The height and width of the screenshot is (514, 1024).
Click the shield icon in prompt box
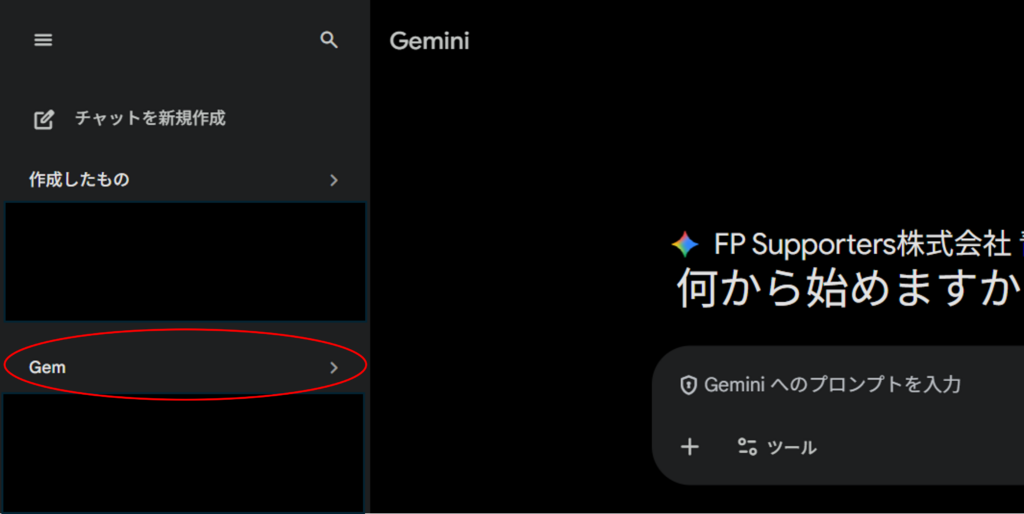688,385
